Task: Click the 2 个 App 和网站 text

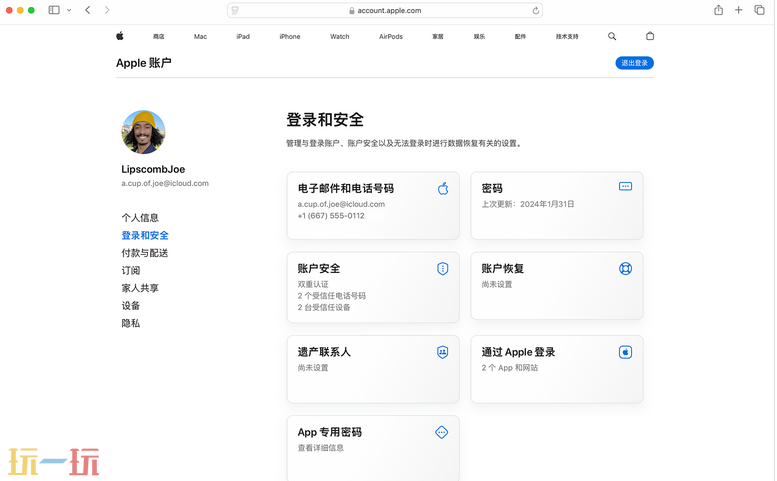Action: [x=509, y=368]
